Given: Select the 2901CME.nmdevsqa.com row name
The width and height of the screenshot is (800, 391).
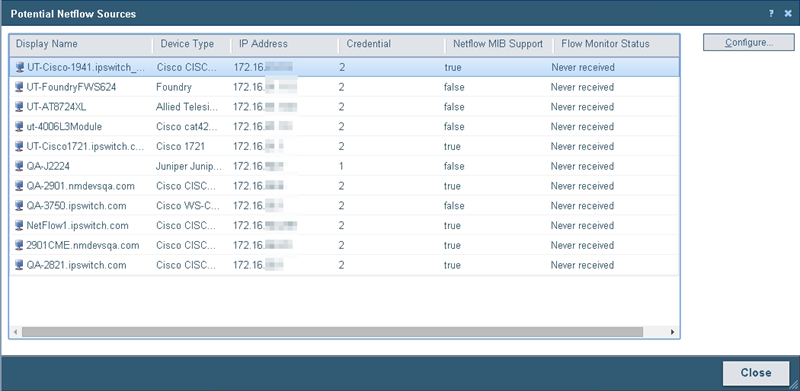Looking at the screenshot, I should (x=83, y=246).
